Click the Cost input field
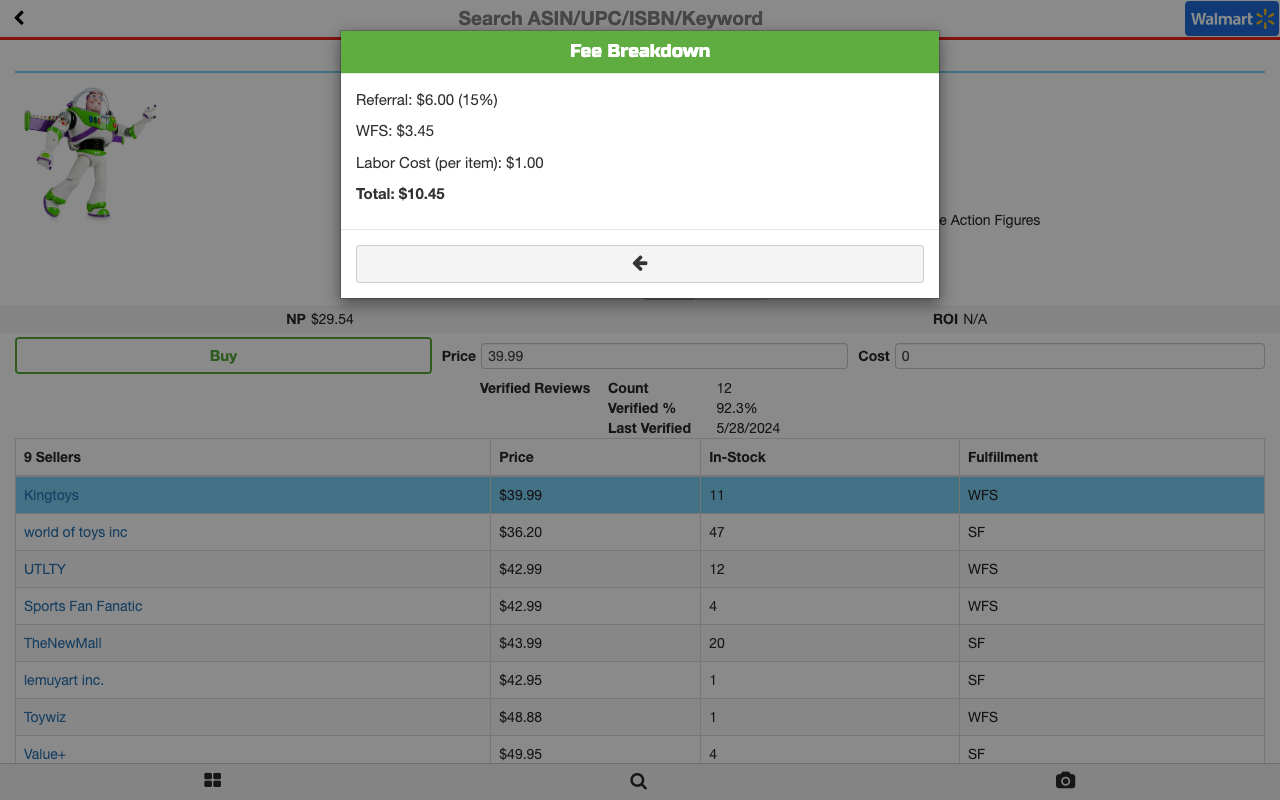1280x800 pixels. (x=1079, y=356)
